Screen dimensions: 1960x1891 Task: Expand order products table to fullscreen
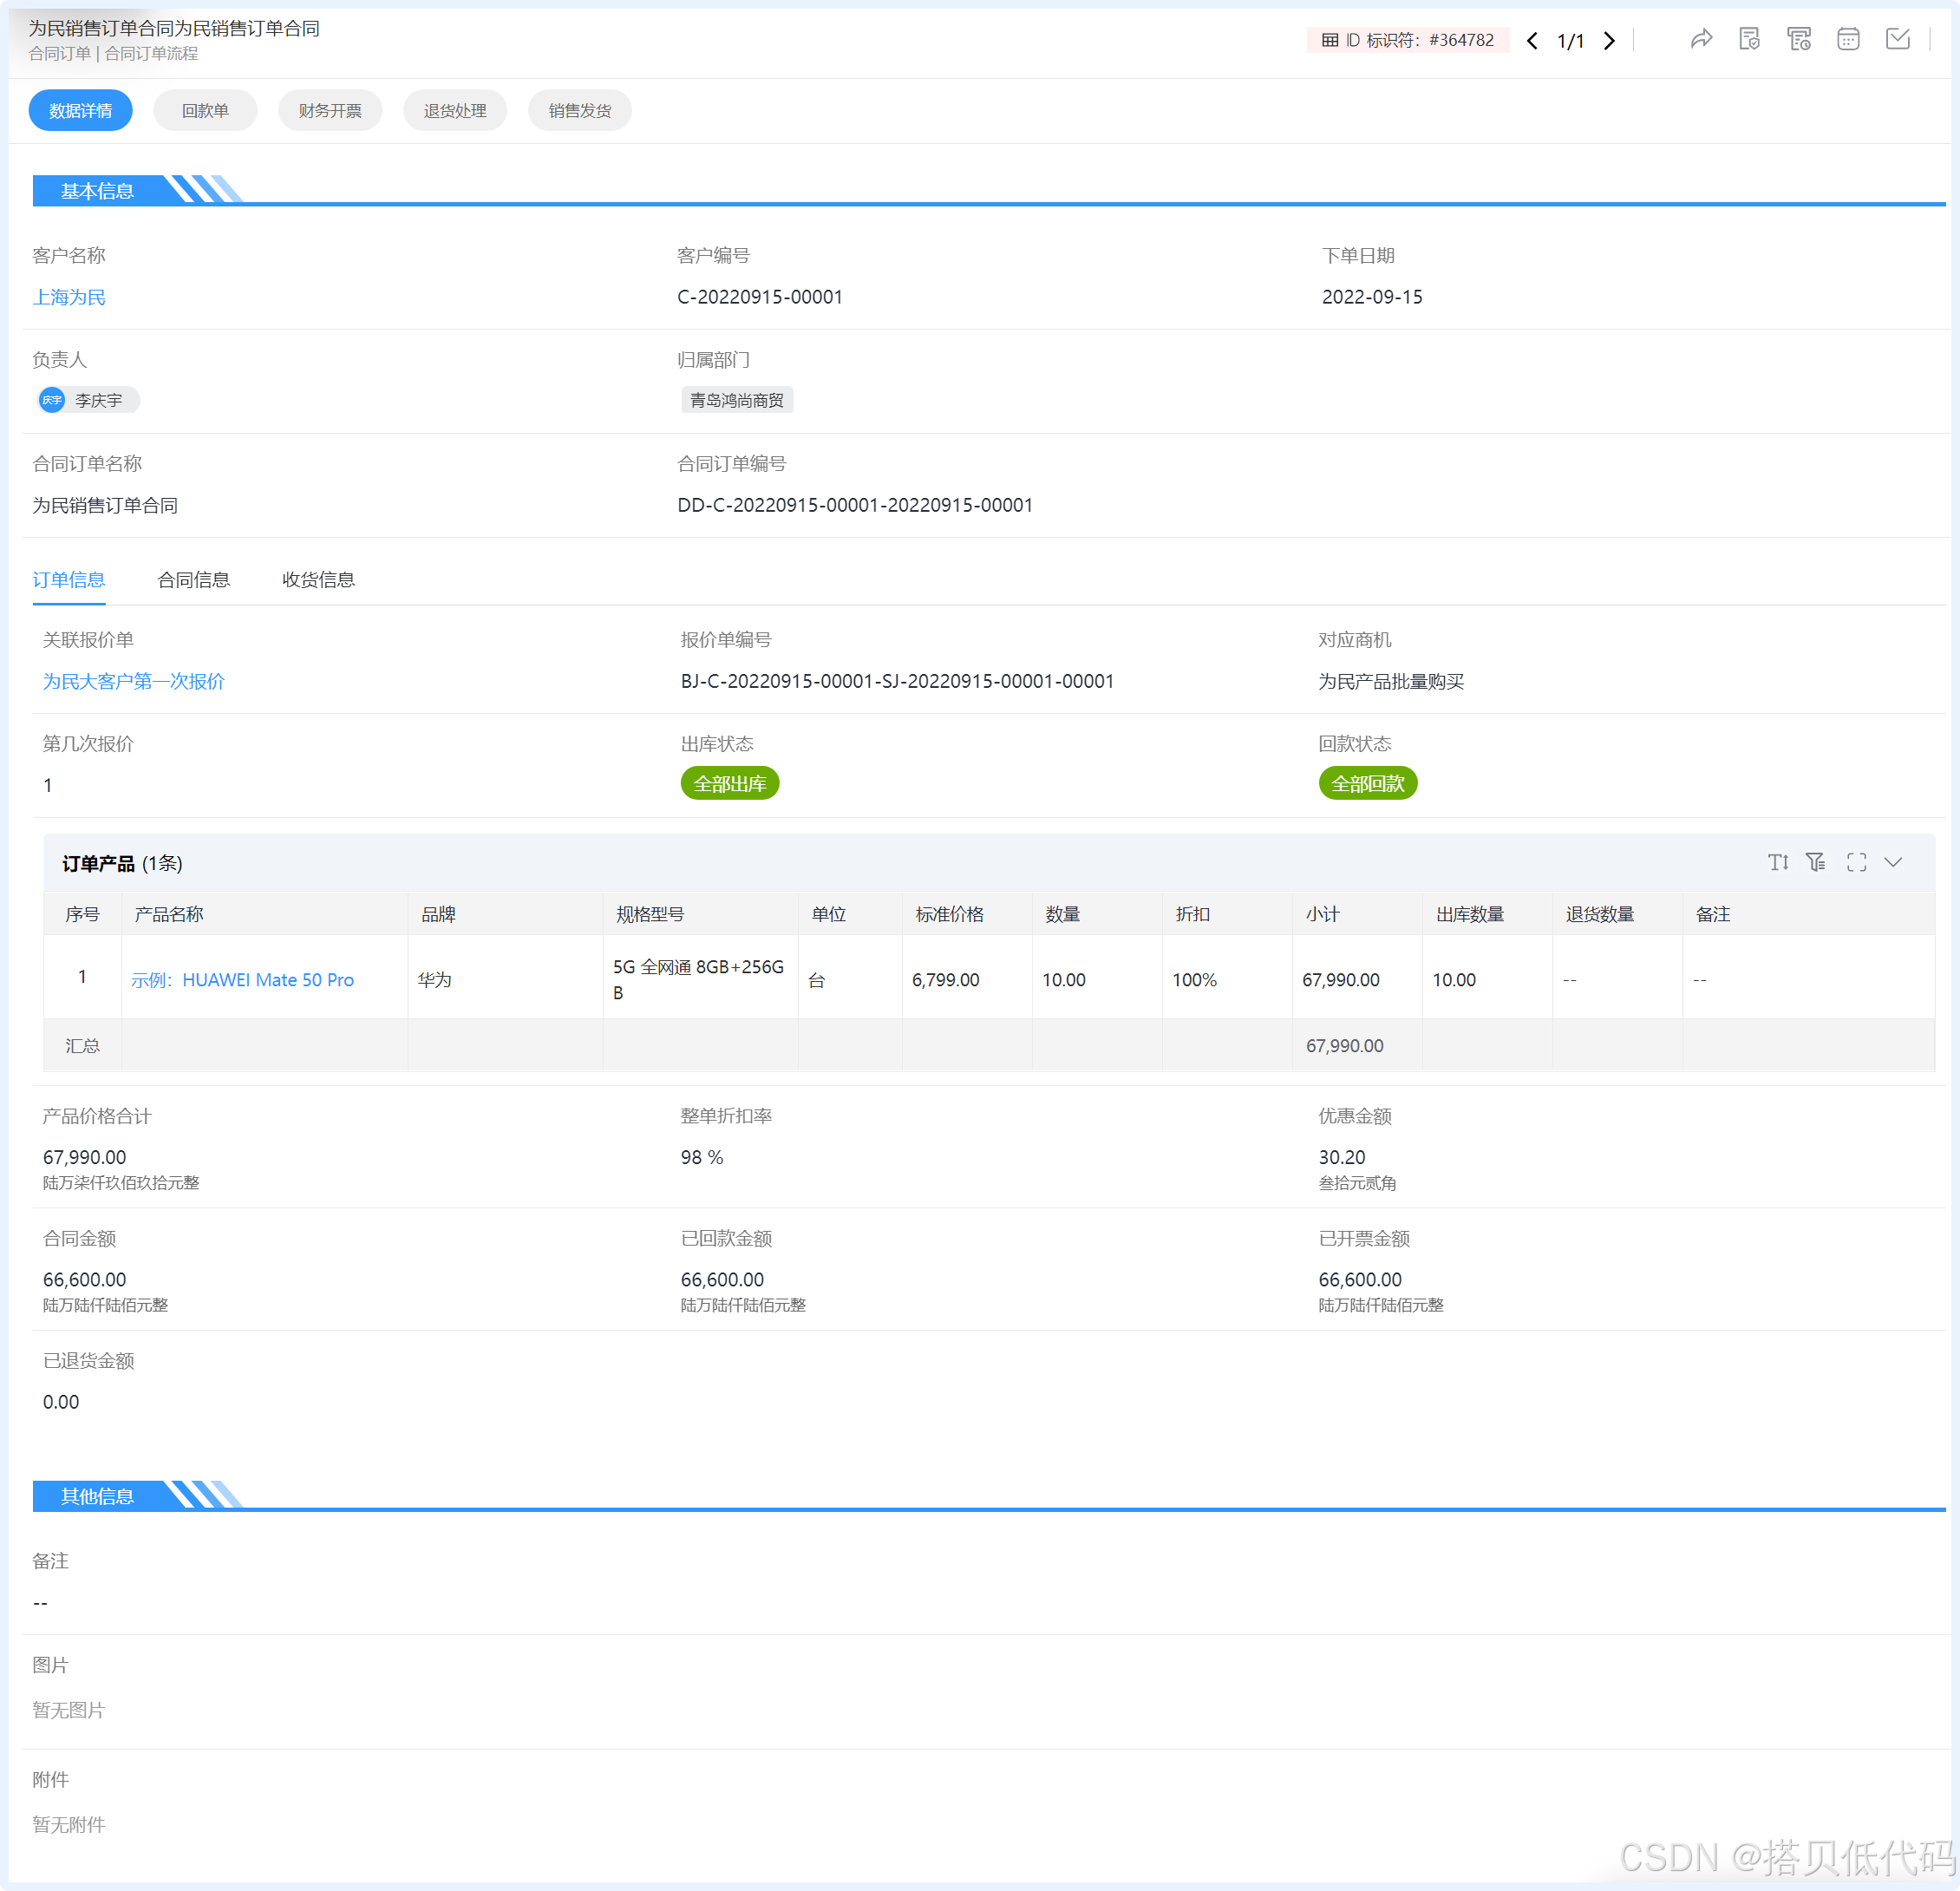tap(1856, 862)
